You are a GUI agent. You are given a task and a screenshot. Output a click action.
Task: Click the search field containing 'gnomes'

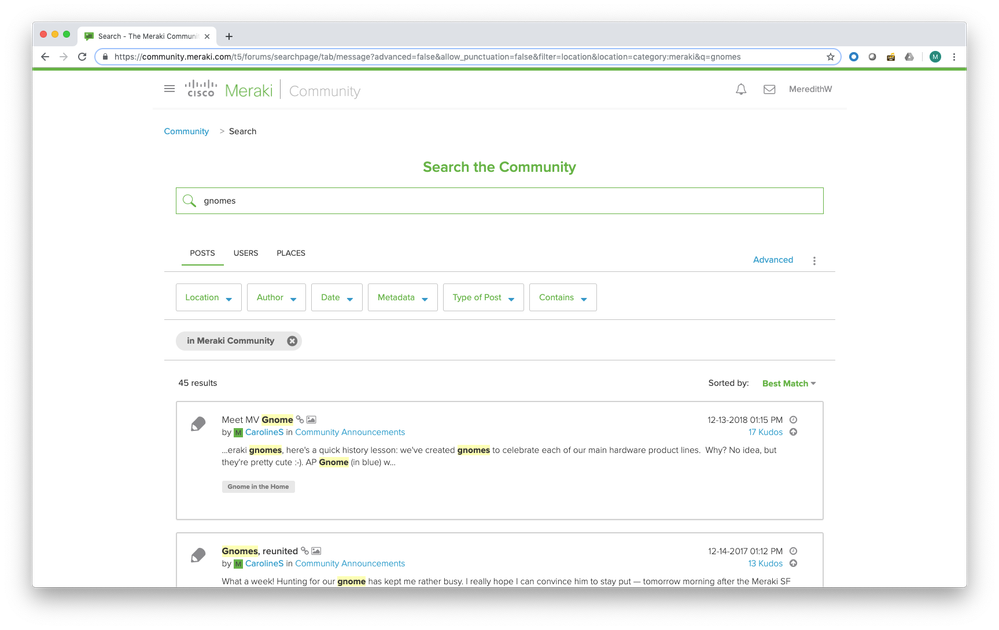click(x=500, y=201)
